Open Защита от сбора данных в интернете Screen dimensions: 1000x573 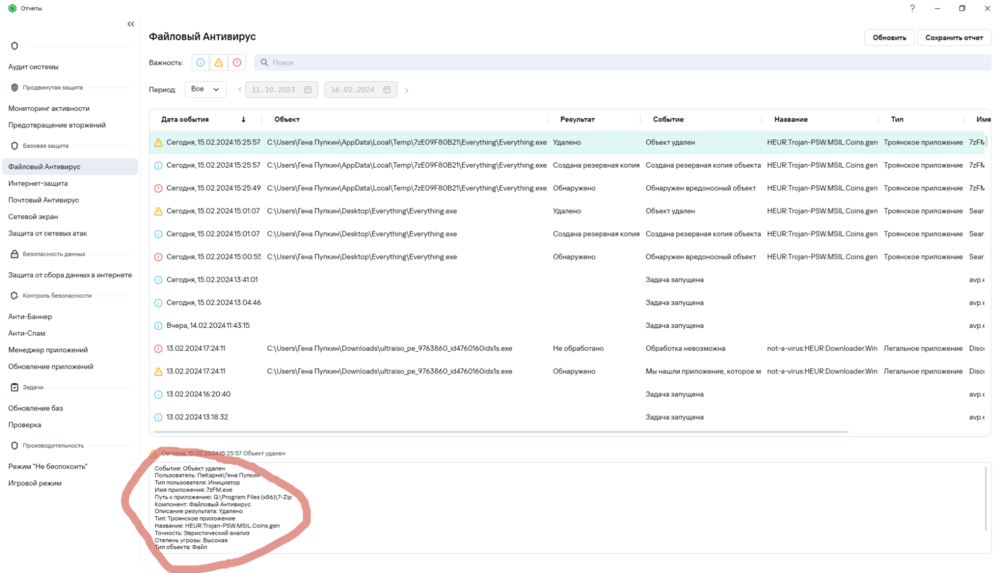click(70, 275)
